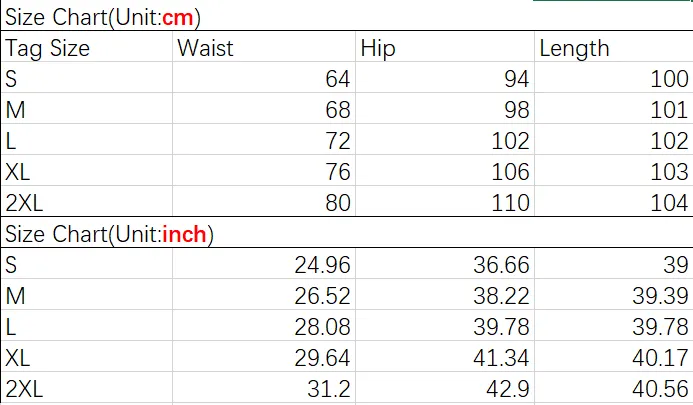Select the cell with hip value 41.34

point(445,356)
